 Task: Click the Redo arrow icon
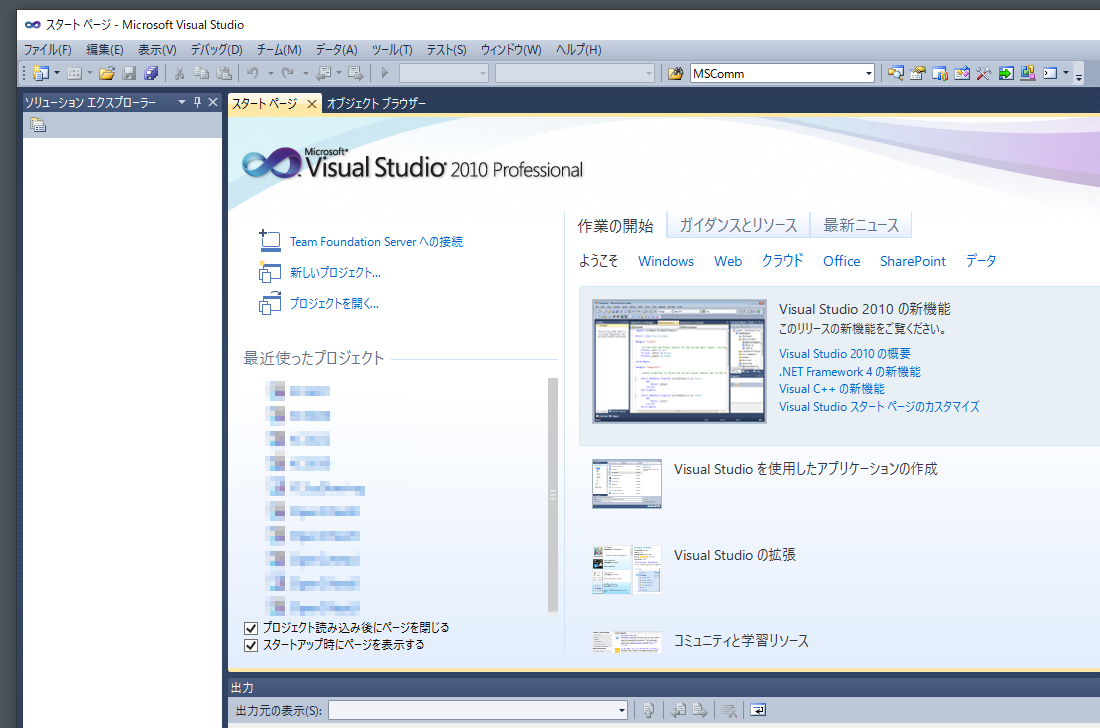[288, 73]
